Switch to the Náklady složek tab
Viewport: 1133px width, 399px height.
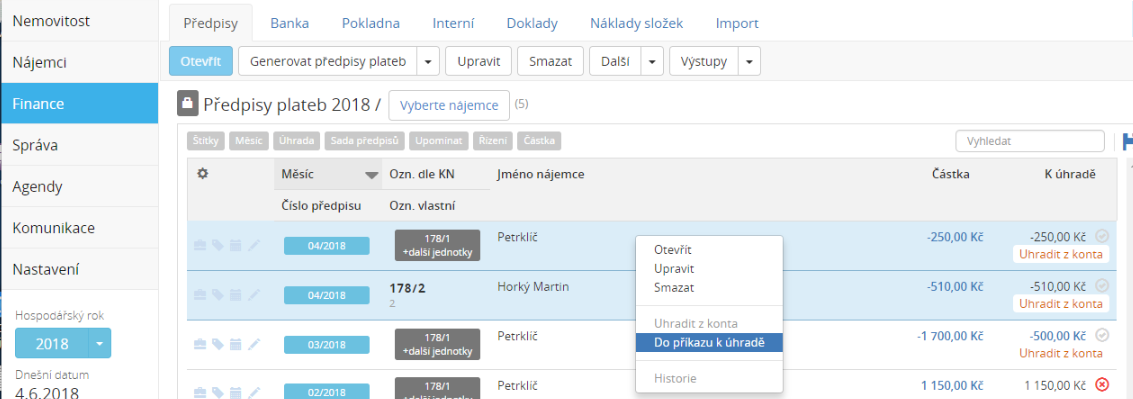coord(636,23)
